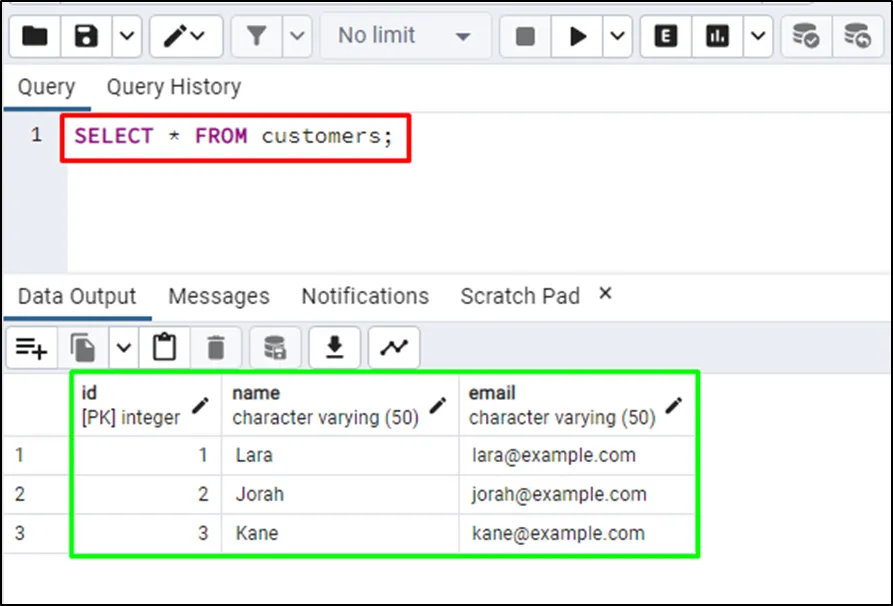The height and width of the screenshot is (606, 893).
Task: Click the Explain (E) icon
Action: click(x=665, y=36)
